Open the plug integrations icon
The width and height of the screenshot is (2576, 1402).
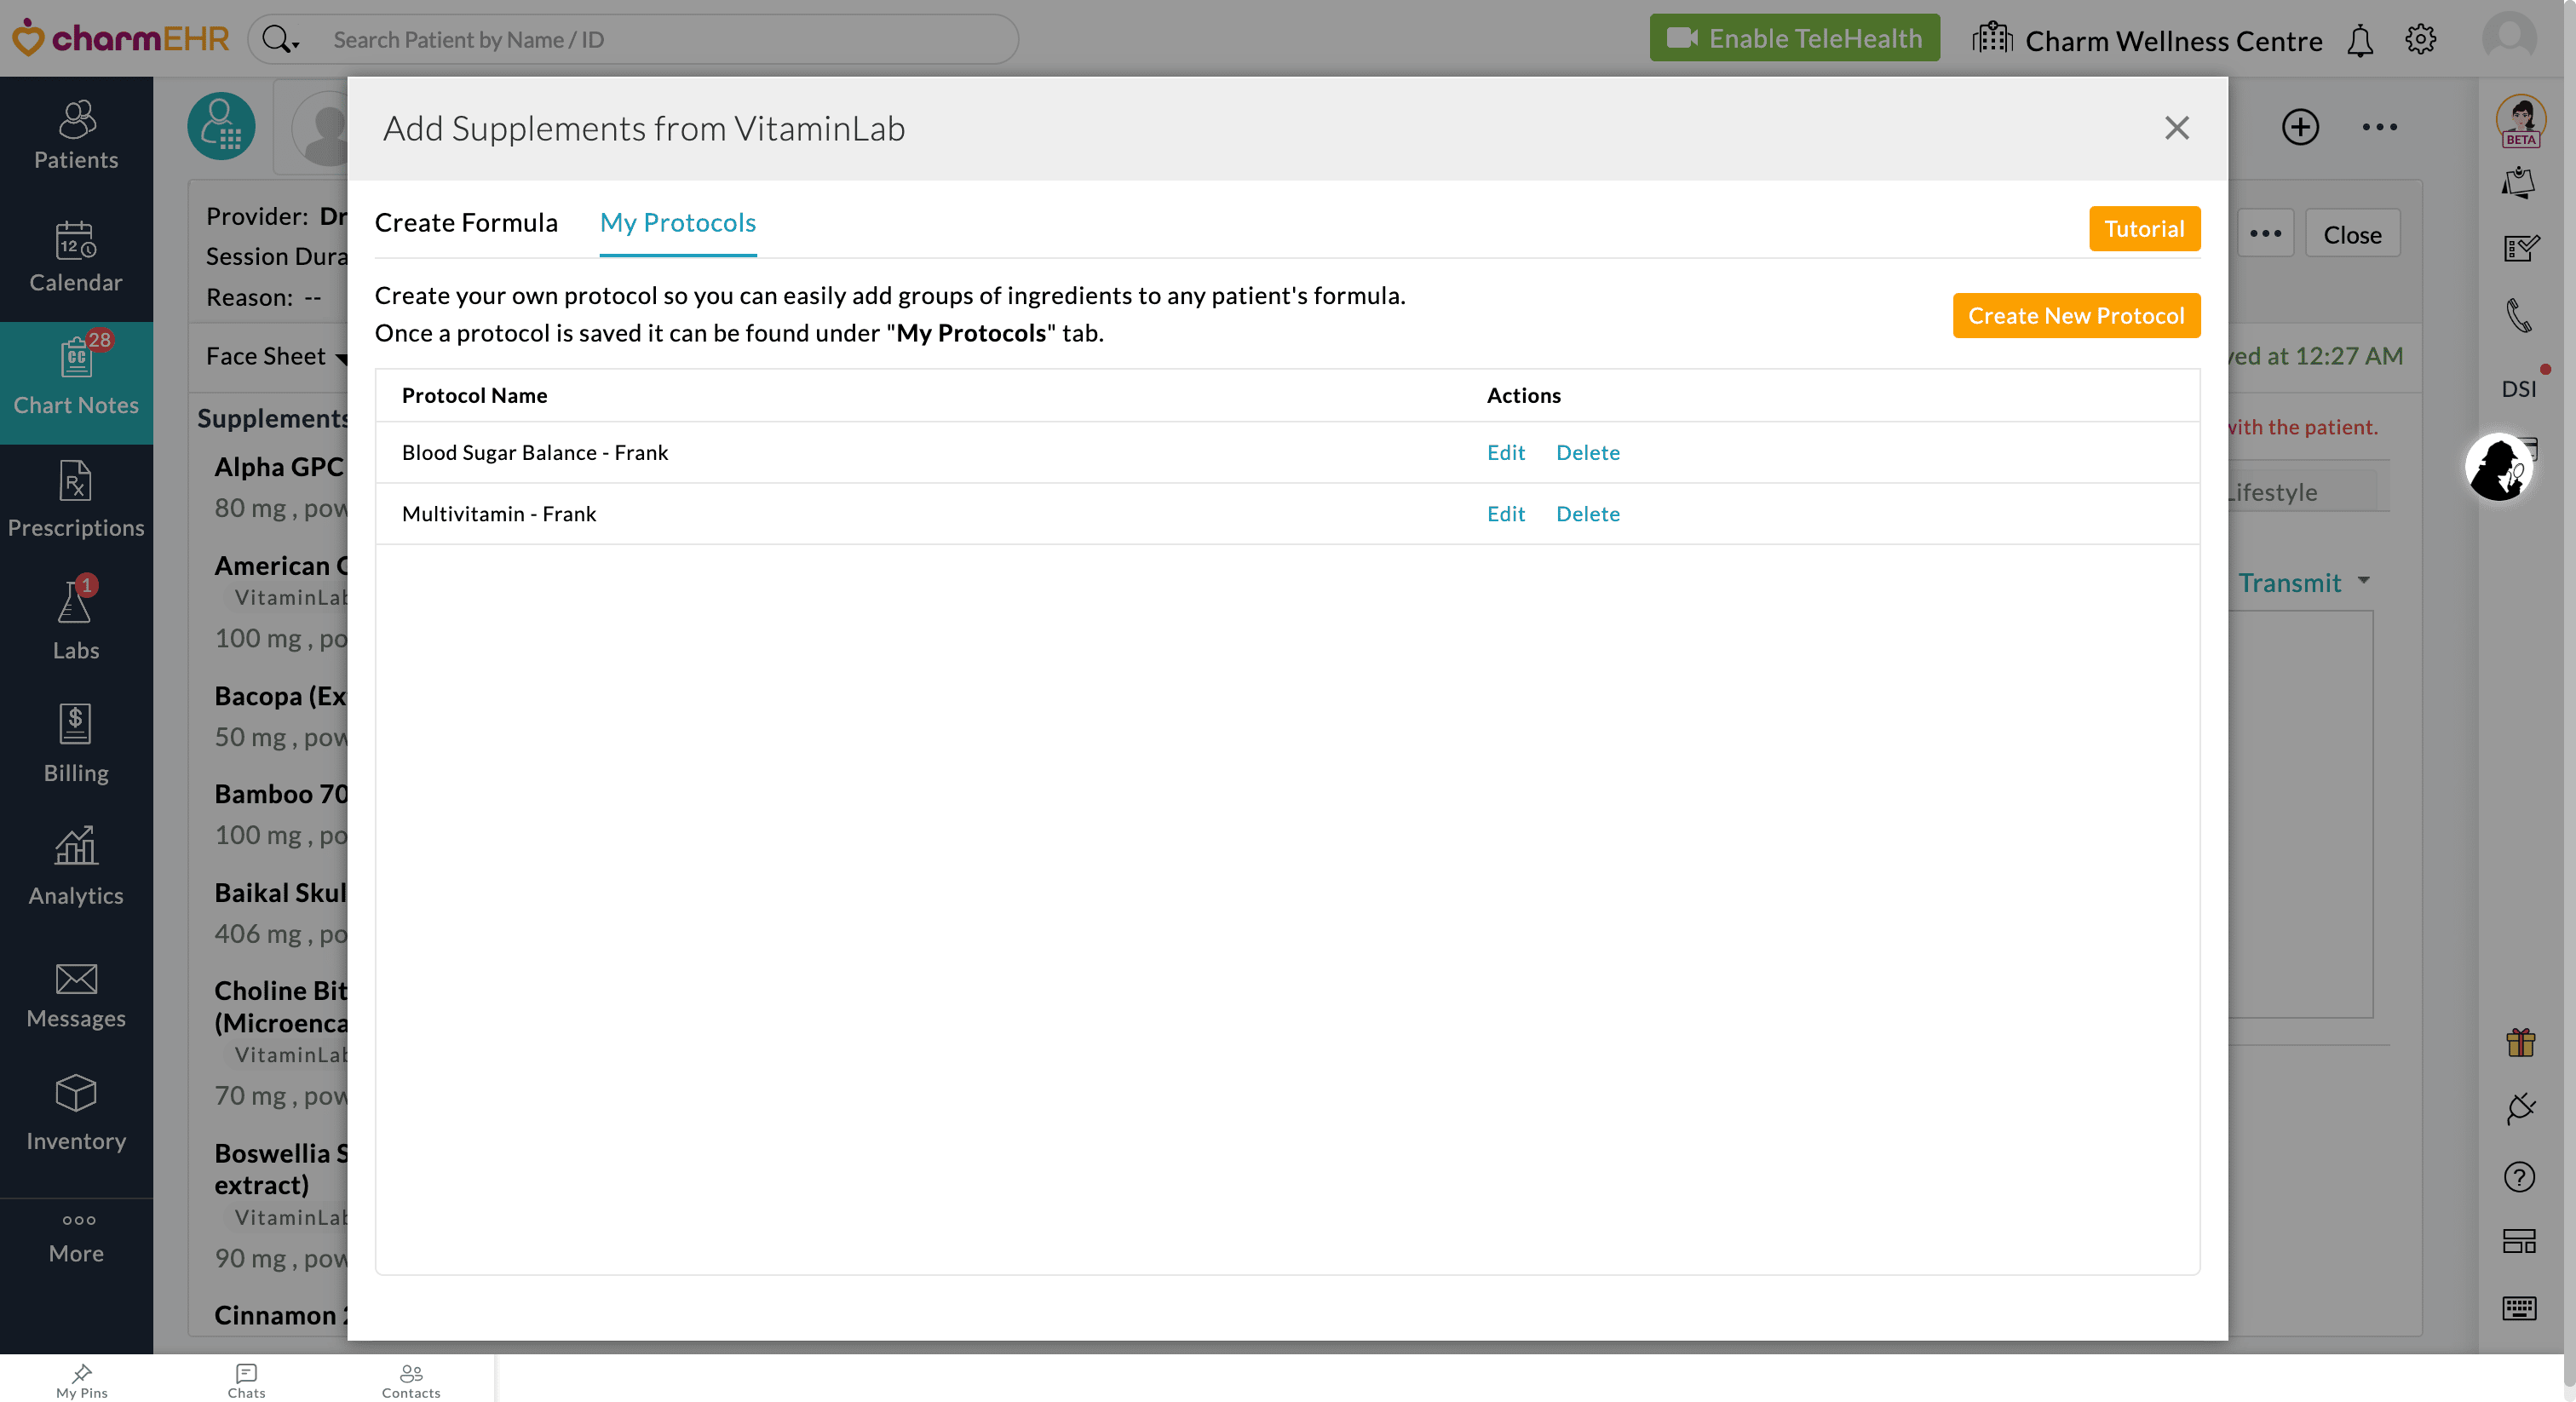[2520, 1108]
